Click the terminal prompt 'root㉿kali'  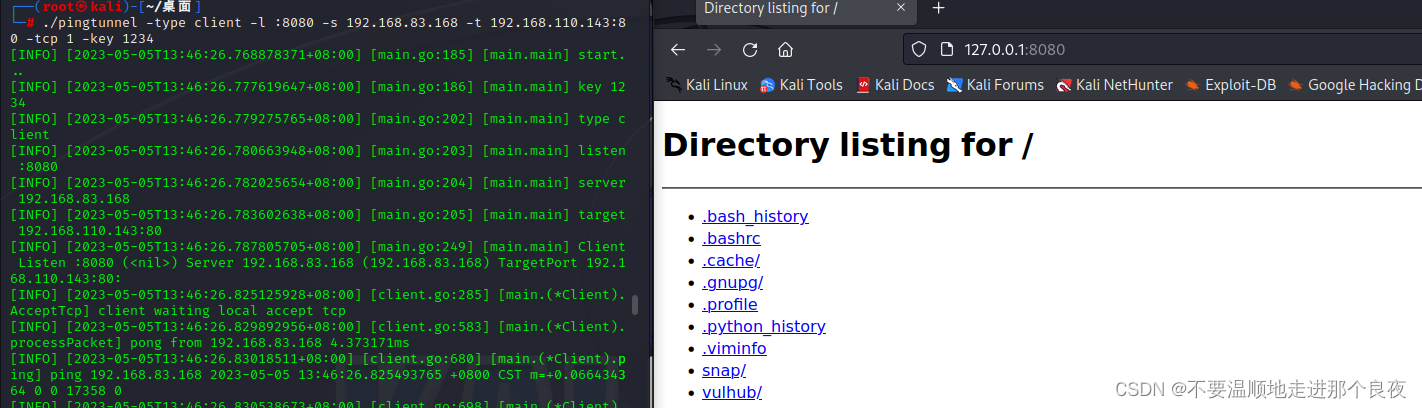tap(84, 8)
